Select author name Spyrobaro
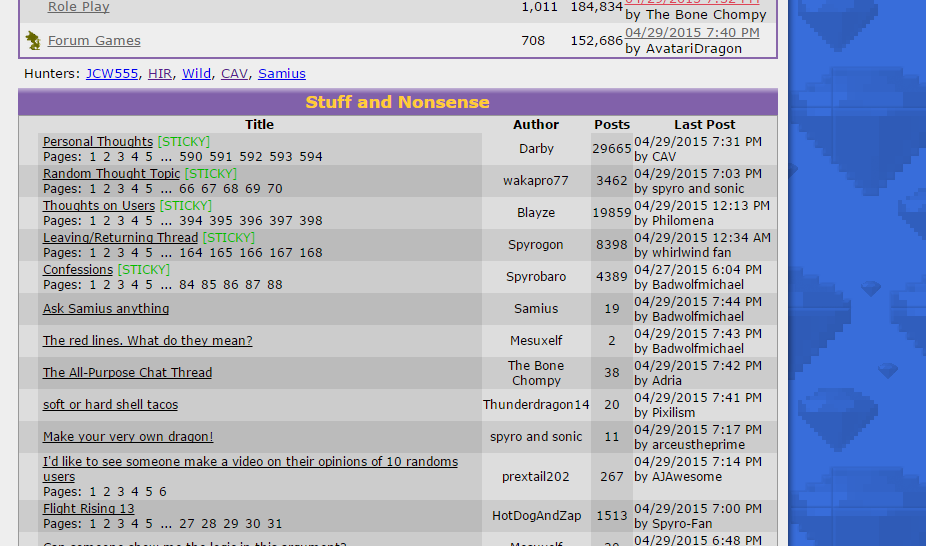The width and height of the screenshot is (926, 546). 536,276
